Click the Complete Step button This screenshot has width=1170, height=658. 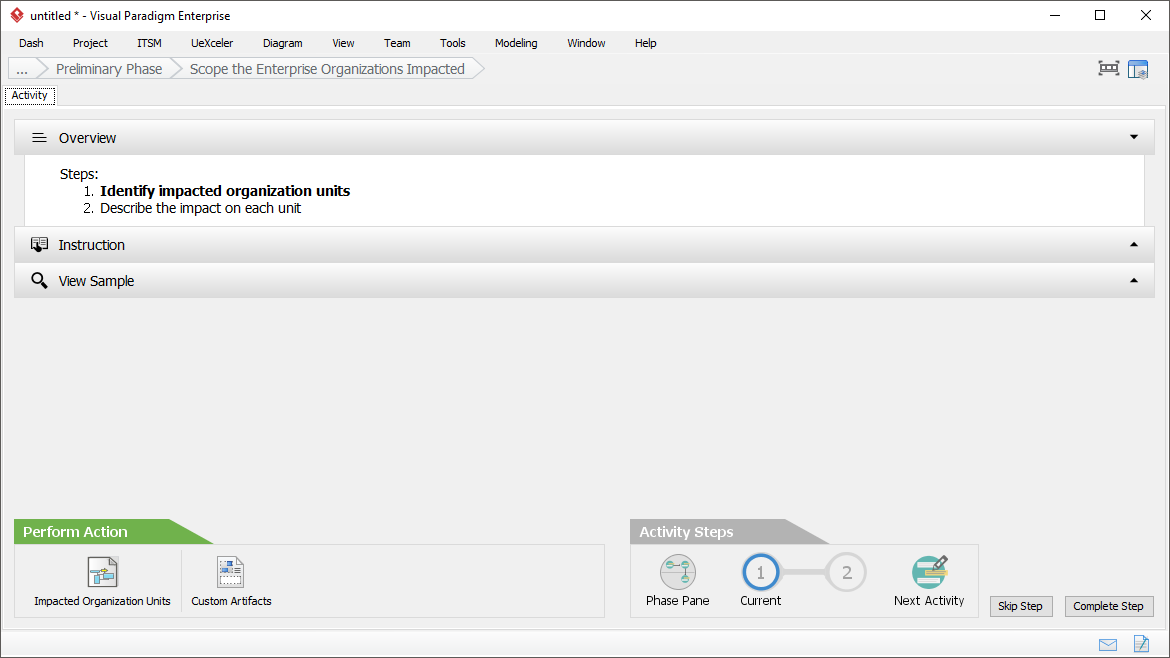1109,606
